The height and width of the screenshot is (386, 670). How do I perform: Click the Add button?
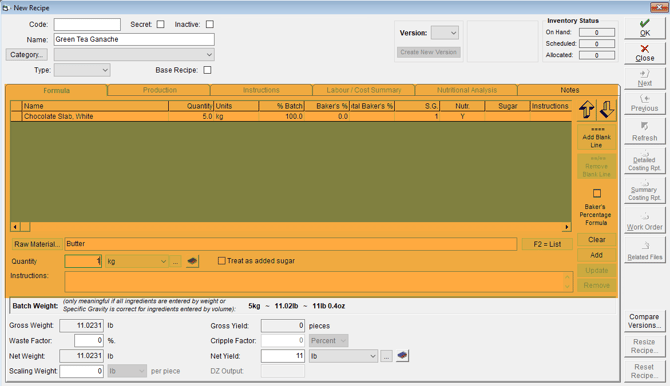tap(597, 255)
